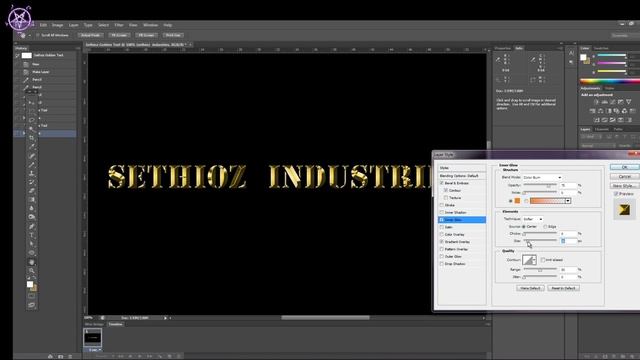Select the Healing Brush tool
640x360 pixels.
tap(32, 156)
